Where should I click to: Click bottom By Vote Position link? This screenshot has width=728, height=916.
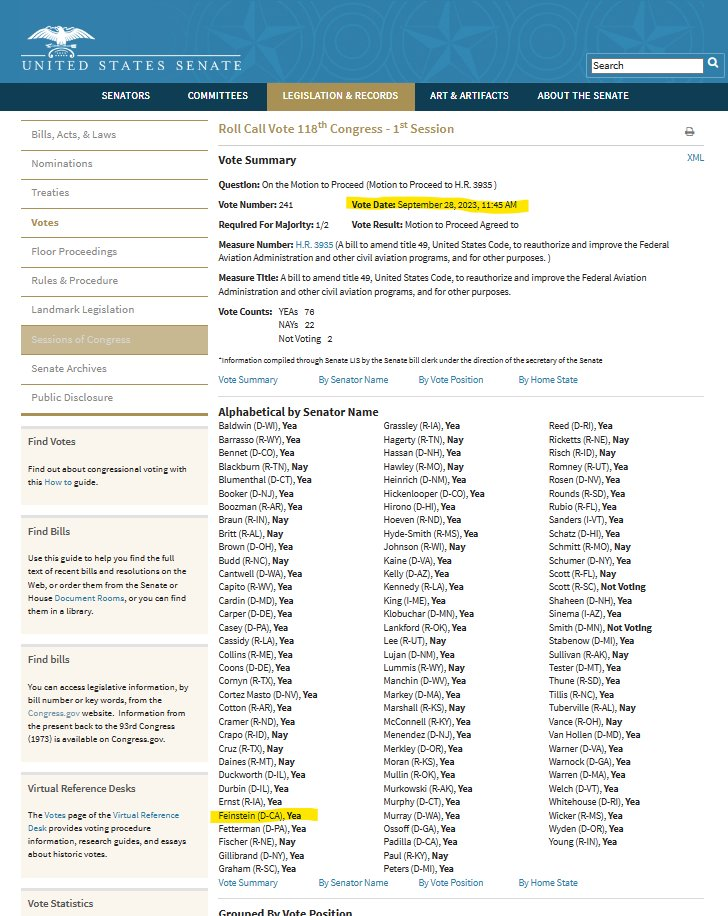point(450,883)
